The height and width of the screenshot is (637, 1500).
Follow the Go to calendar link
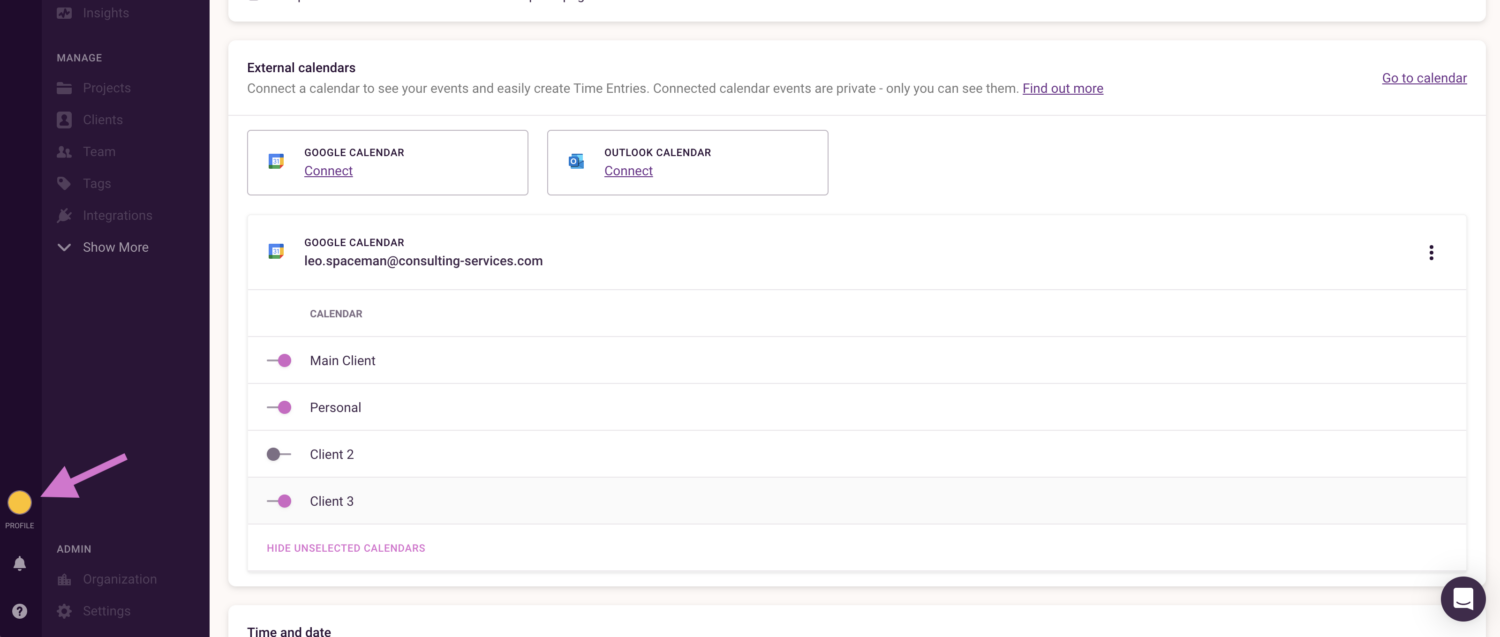pos(1424,78)
